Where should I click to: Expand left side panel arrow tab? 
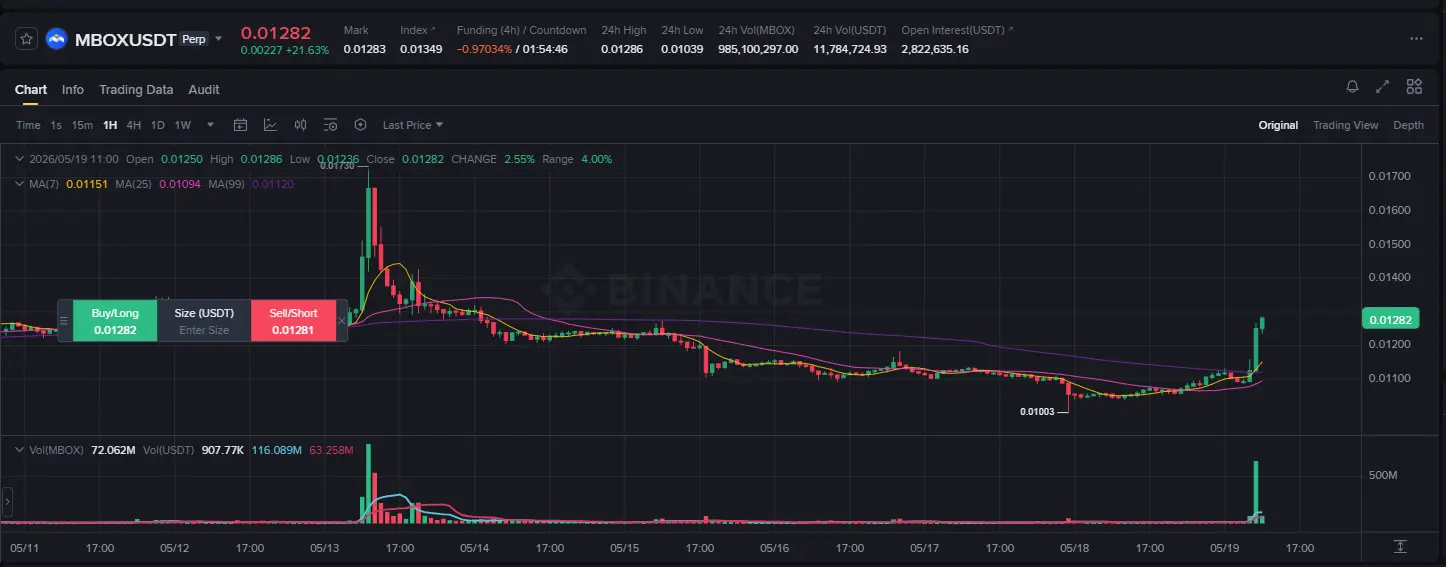click(6, 501)
